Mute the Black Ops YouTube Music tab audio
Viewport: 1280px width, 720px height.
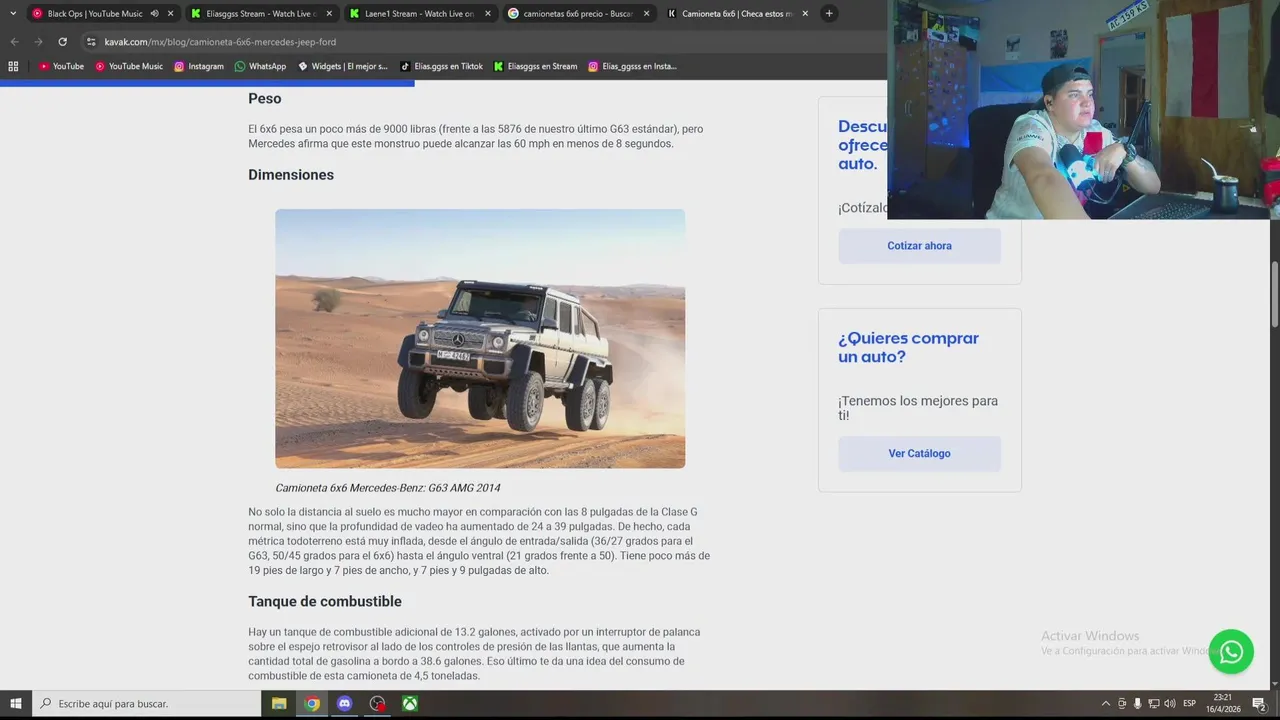(154, 14)
